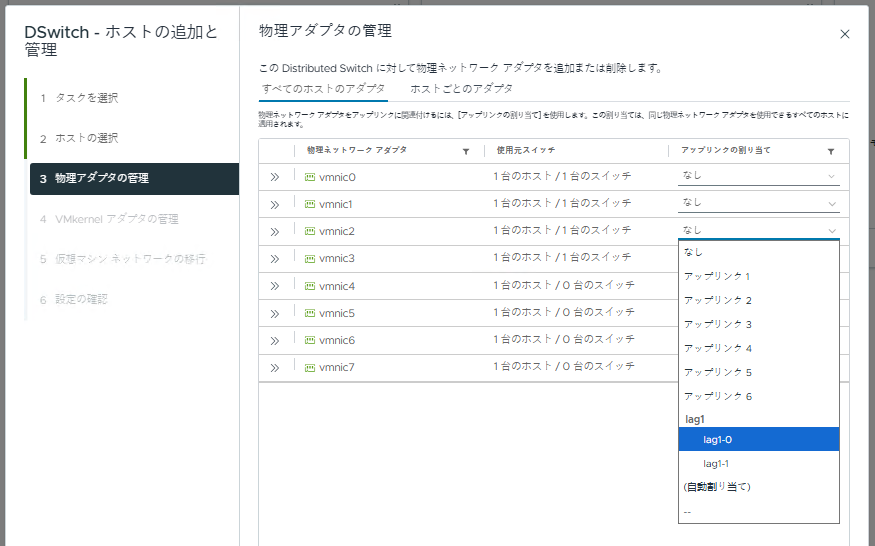Click the vmnic0 network adapter icon
The image size is (875, 546).
click(x=310, y=177)
